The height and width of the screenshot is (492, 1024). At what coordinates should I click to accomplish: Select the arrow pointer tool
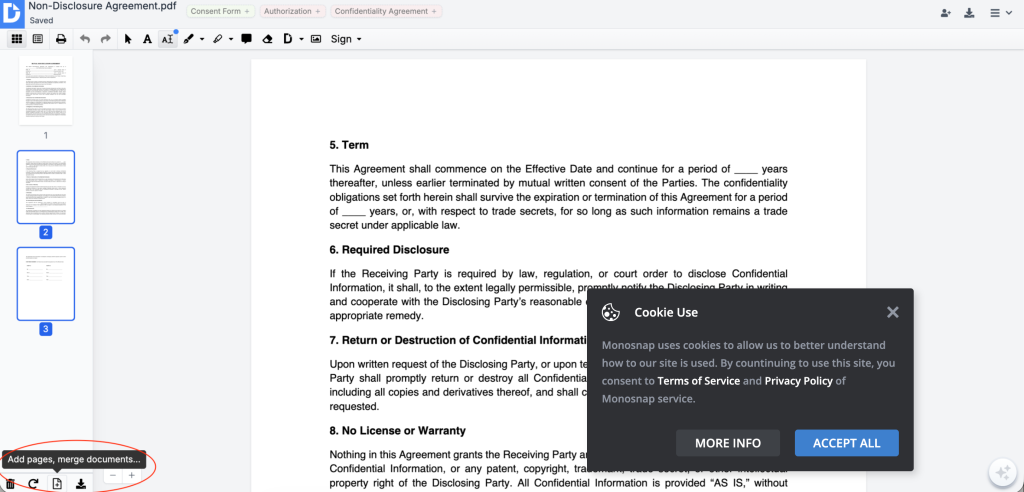coord(128,39)
